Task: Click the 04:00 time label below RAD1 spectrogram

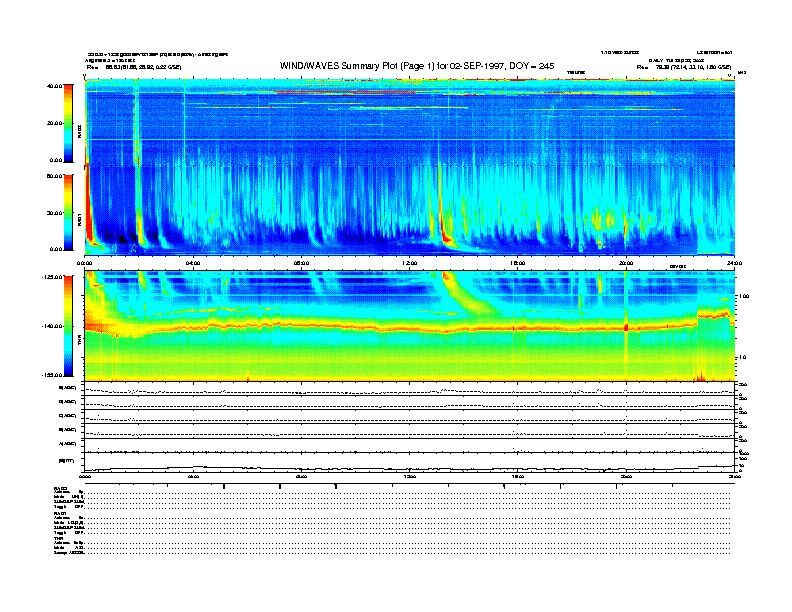Action: tap(193, 263)
